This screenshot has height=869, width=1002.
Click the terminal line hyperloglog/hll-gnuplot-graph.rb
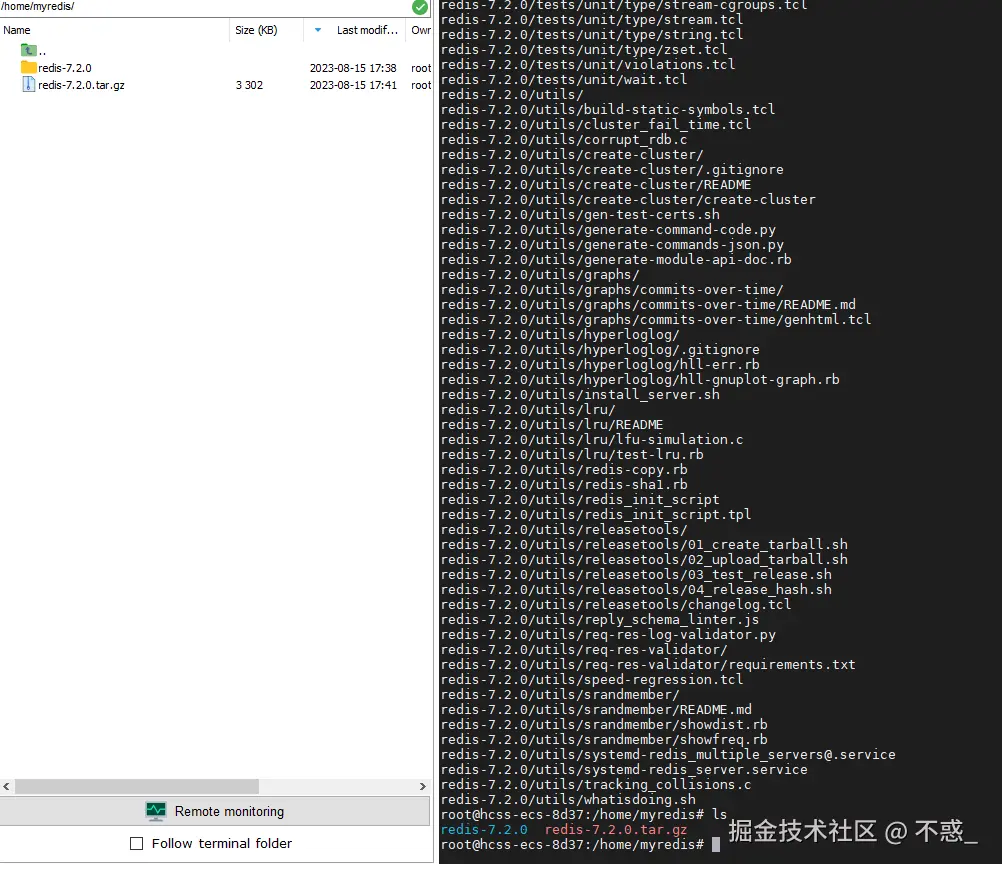coord(640,380)
